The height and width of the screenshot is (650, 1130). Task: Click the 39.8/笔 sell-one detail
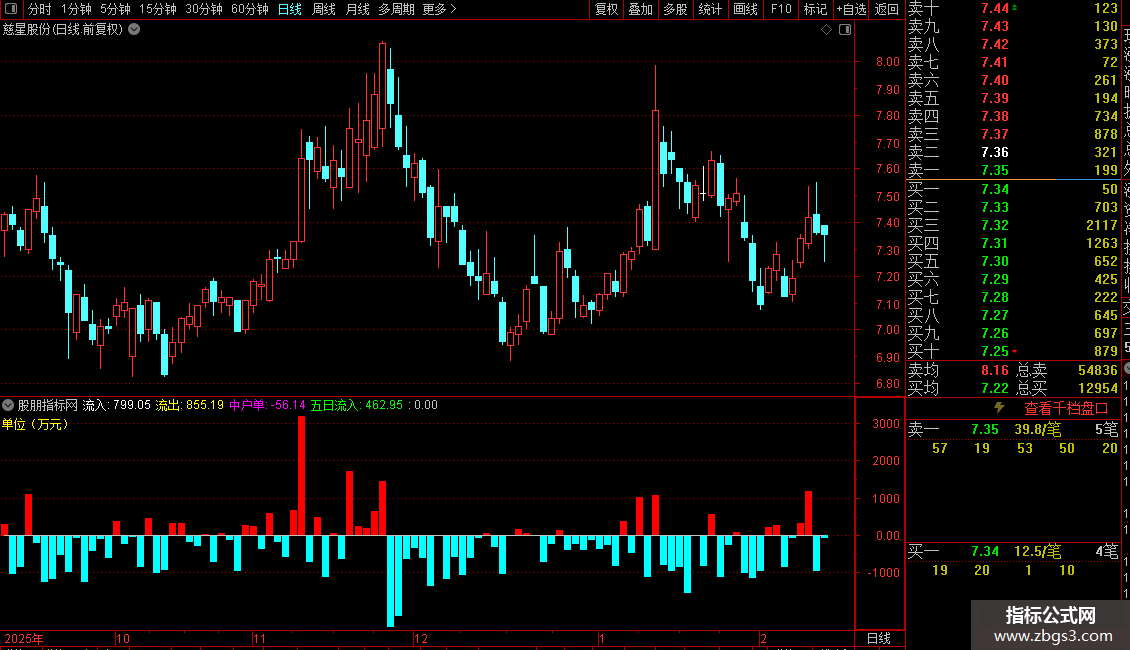[x=1038, y=429]
